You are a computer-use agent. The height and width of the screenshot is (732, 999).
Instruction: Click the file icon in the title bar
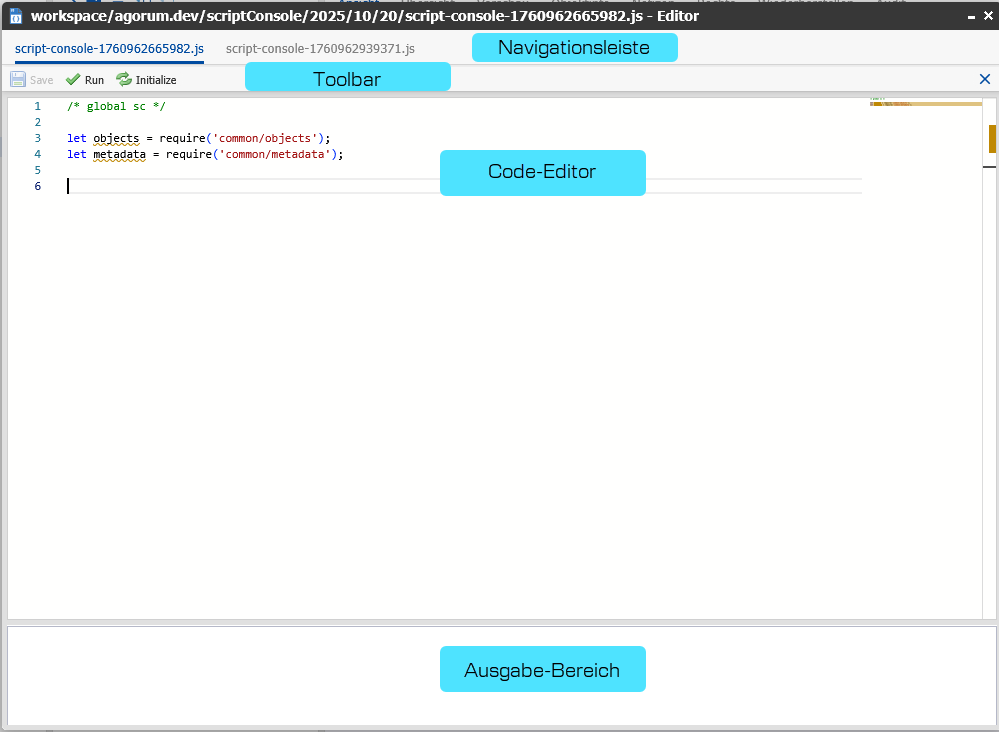click(16, 16)
